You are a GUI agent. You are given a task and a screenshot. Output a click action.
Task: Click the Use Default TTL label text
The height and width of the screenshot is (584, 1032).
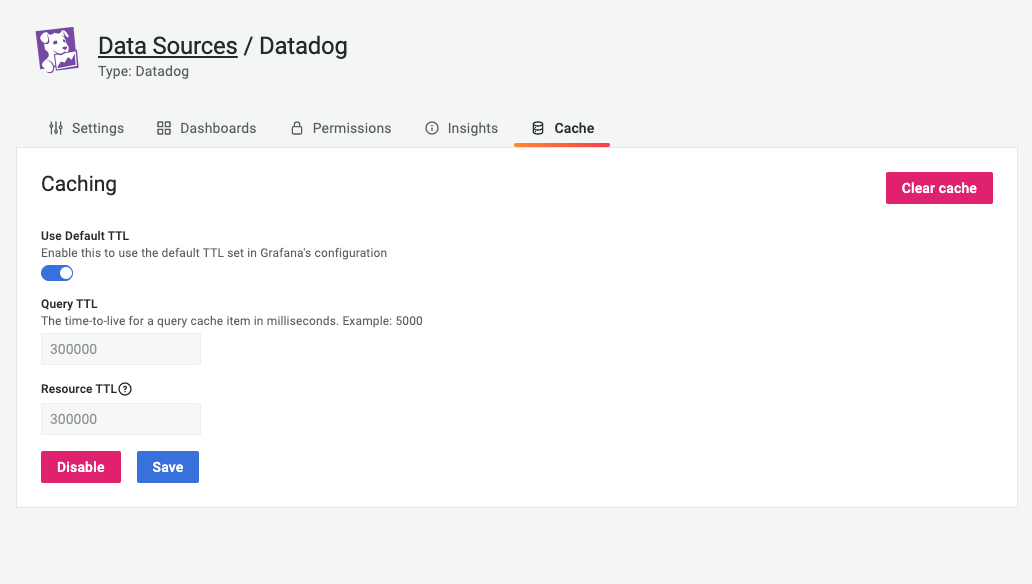[x=85, y=236]
